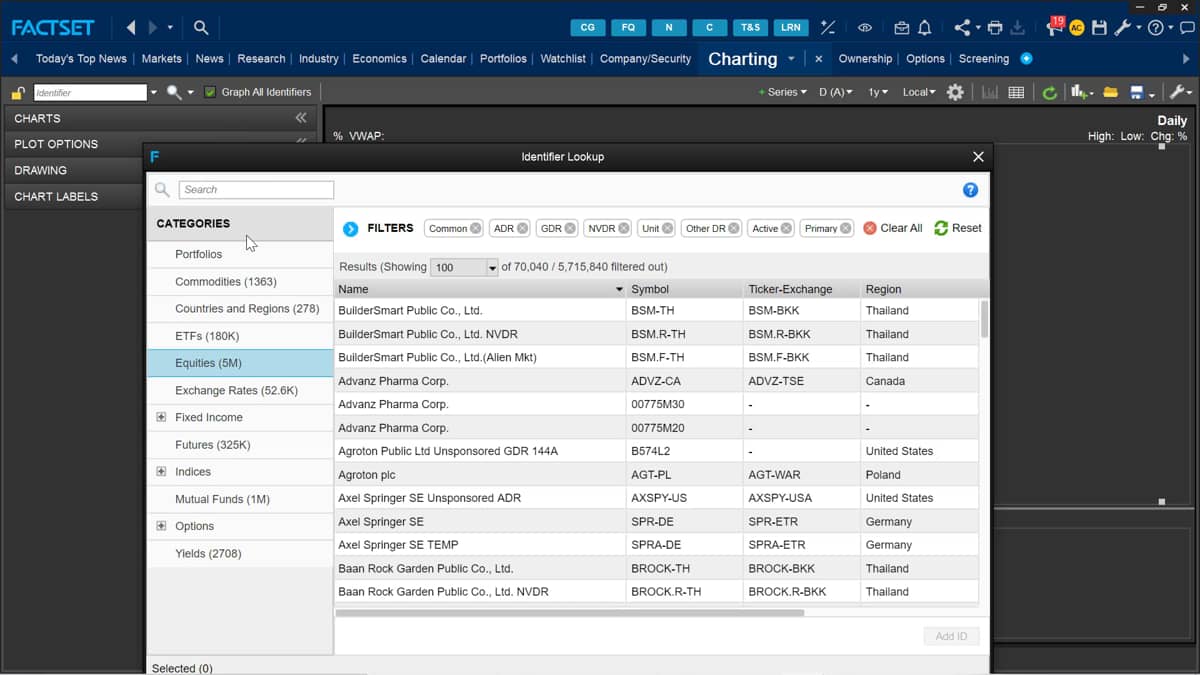The image size is (1200, 675).
Task: Open the Series dropdown in chart toolbar
Action: pyautogui.click(x=784, y=92)
